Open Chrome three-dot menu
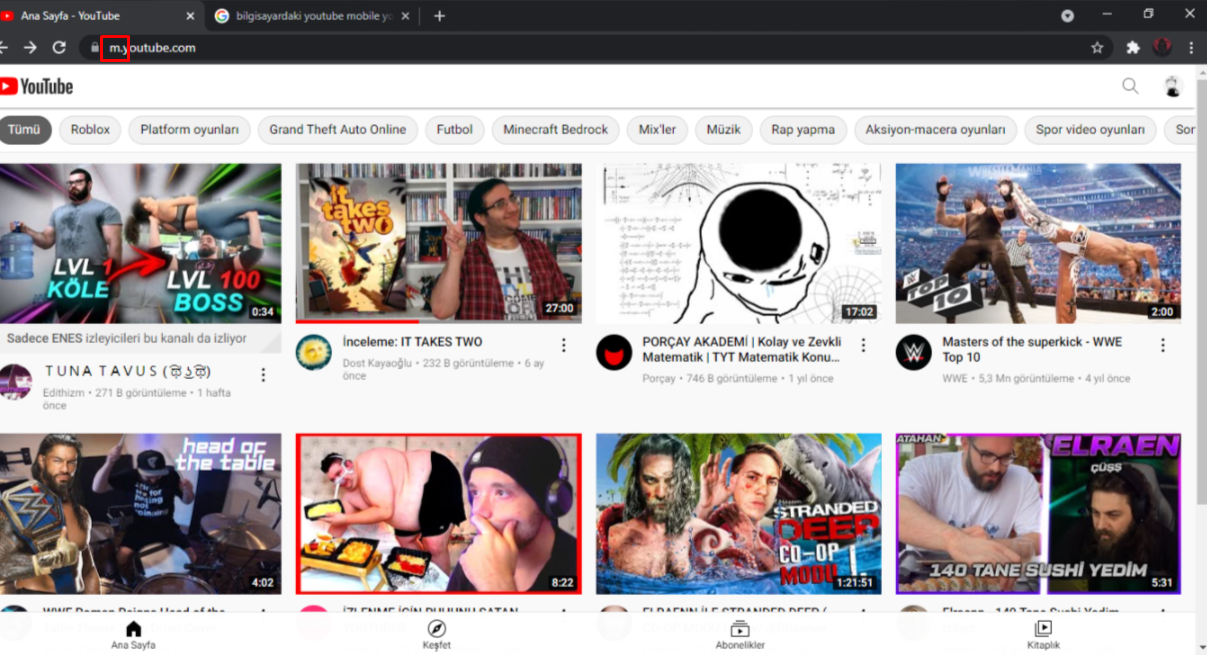The width and height of the screenshot is (1207, 655). point(1191,47)
